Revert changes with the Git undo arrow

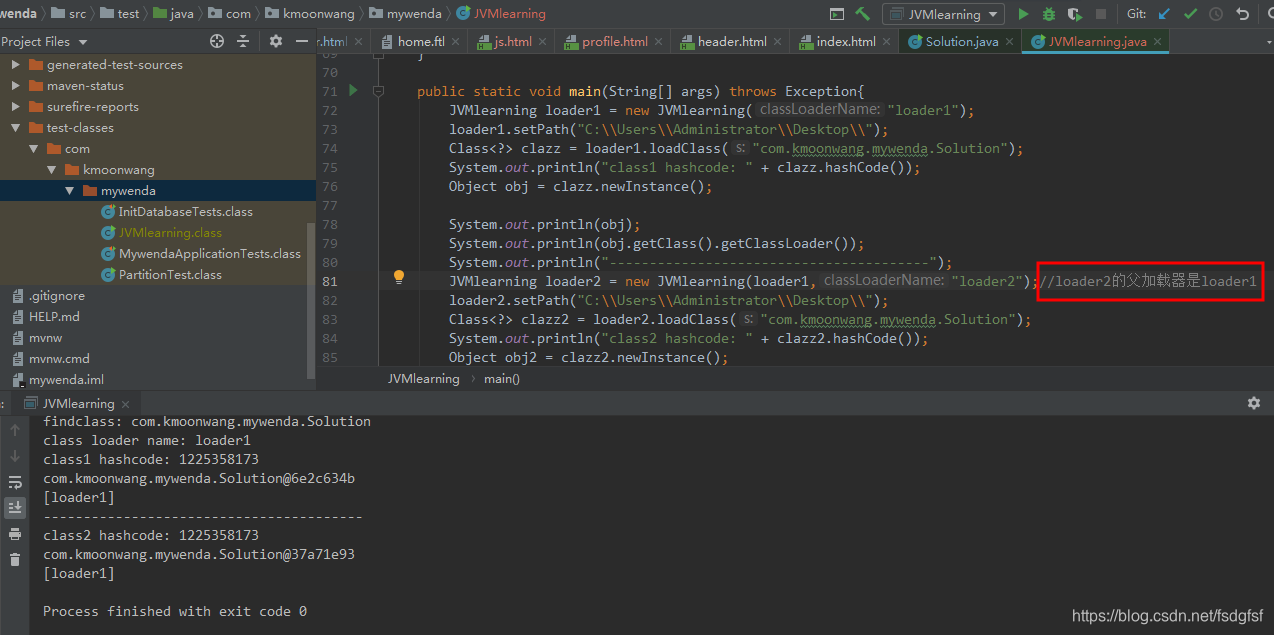(x=1242, y=14)
